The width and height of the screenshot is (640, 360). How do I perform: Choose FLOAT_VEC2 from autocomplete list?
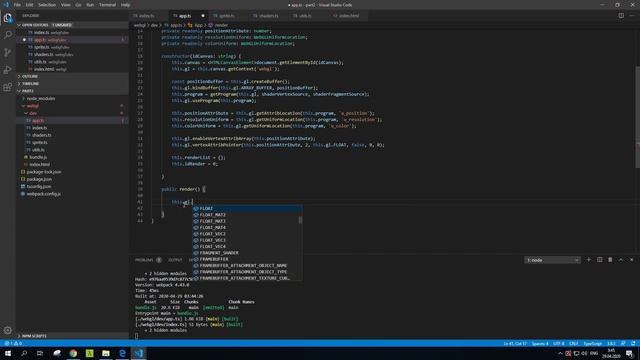(x=246, y=234)
